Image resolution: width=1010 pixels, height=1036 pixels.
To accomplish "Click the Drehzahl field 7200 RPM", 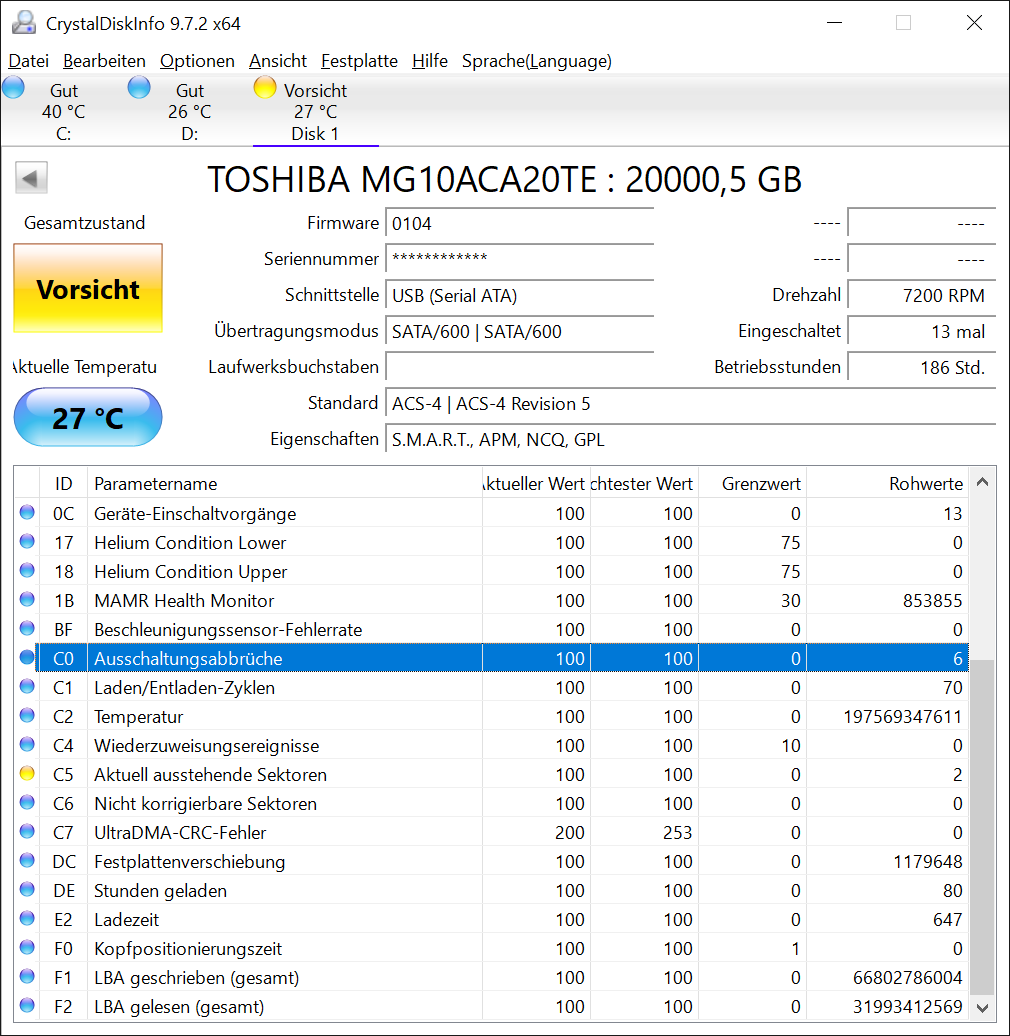I will coord(921,295).
